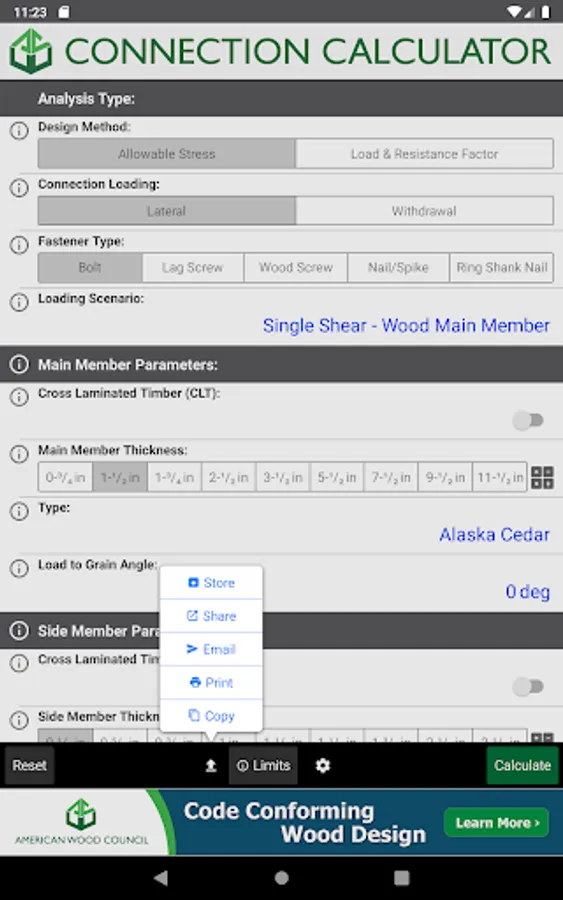The image size is (563, 900).
Task: Open info for Connection Loading
Action: [x=19, y=188]
